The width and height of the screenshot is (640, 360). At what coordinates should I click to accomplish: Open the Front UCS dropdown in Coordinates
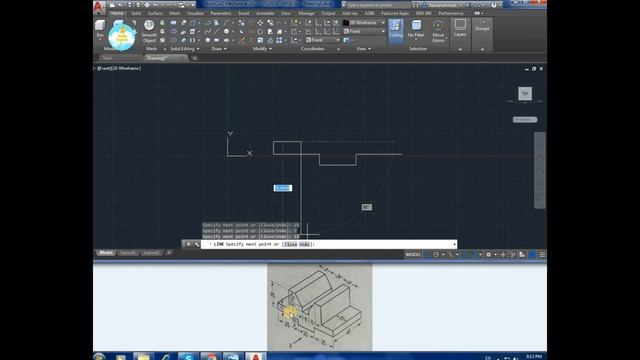point(322,40)
